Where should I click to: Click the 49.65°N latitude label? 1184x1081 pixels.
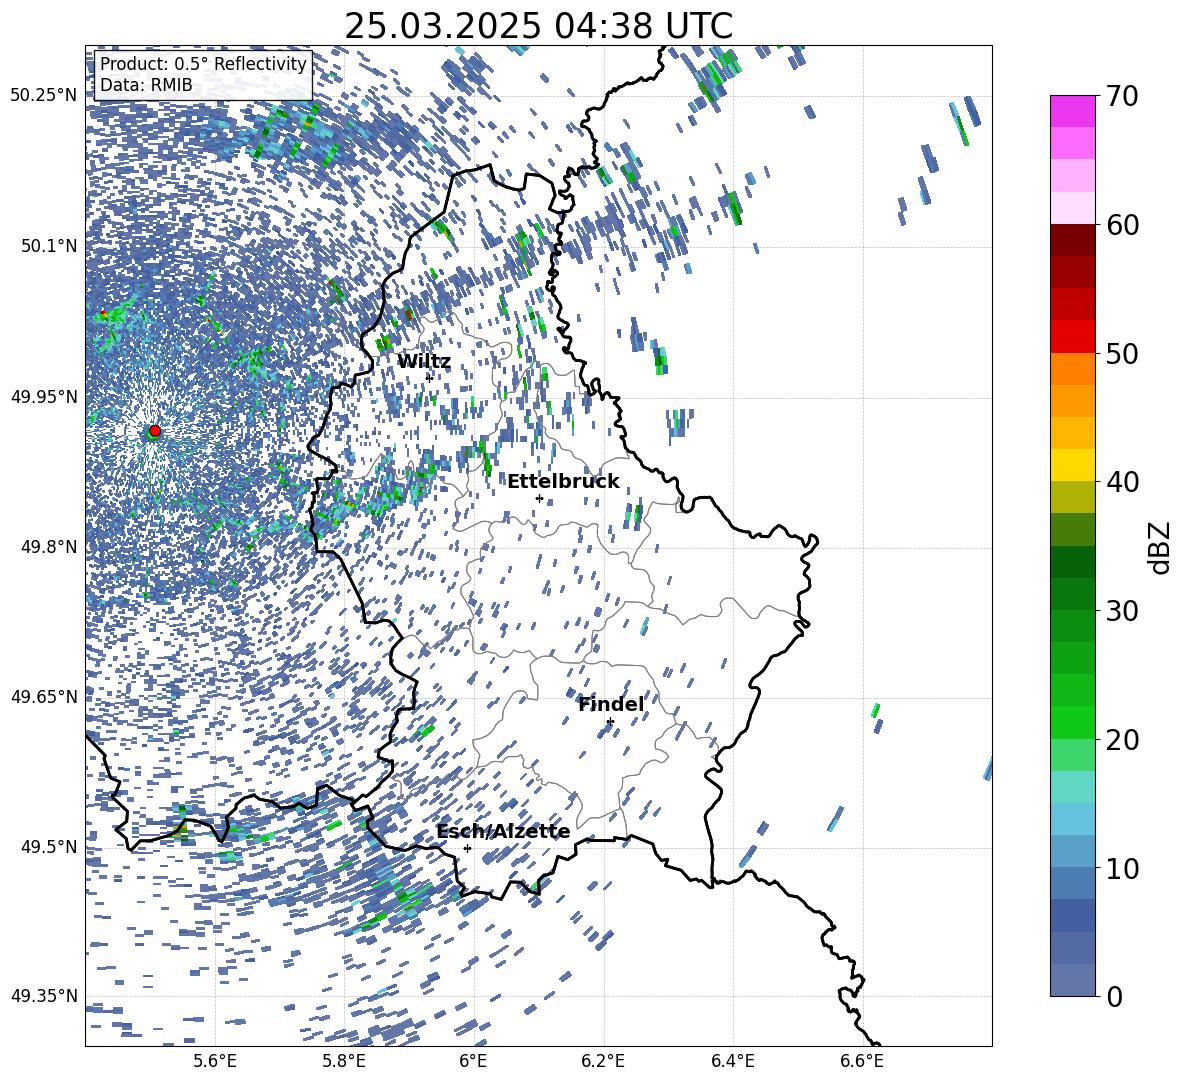coord(44,696)
